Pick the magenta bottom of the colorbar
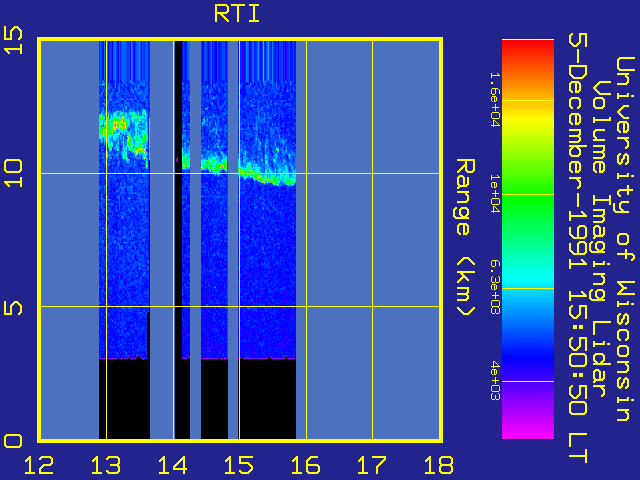The width and height of the screenshot is (640, 480). 528,431
